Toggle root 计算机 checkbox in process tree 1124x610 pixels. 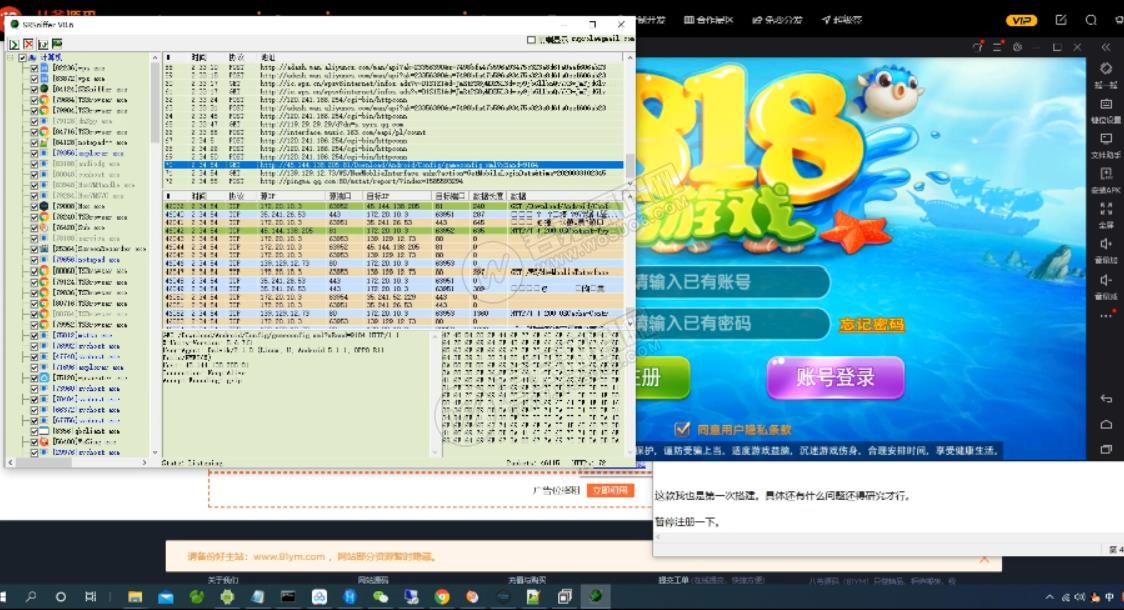pos(22,57)
